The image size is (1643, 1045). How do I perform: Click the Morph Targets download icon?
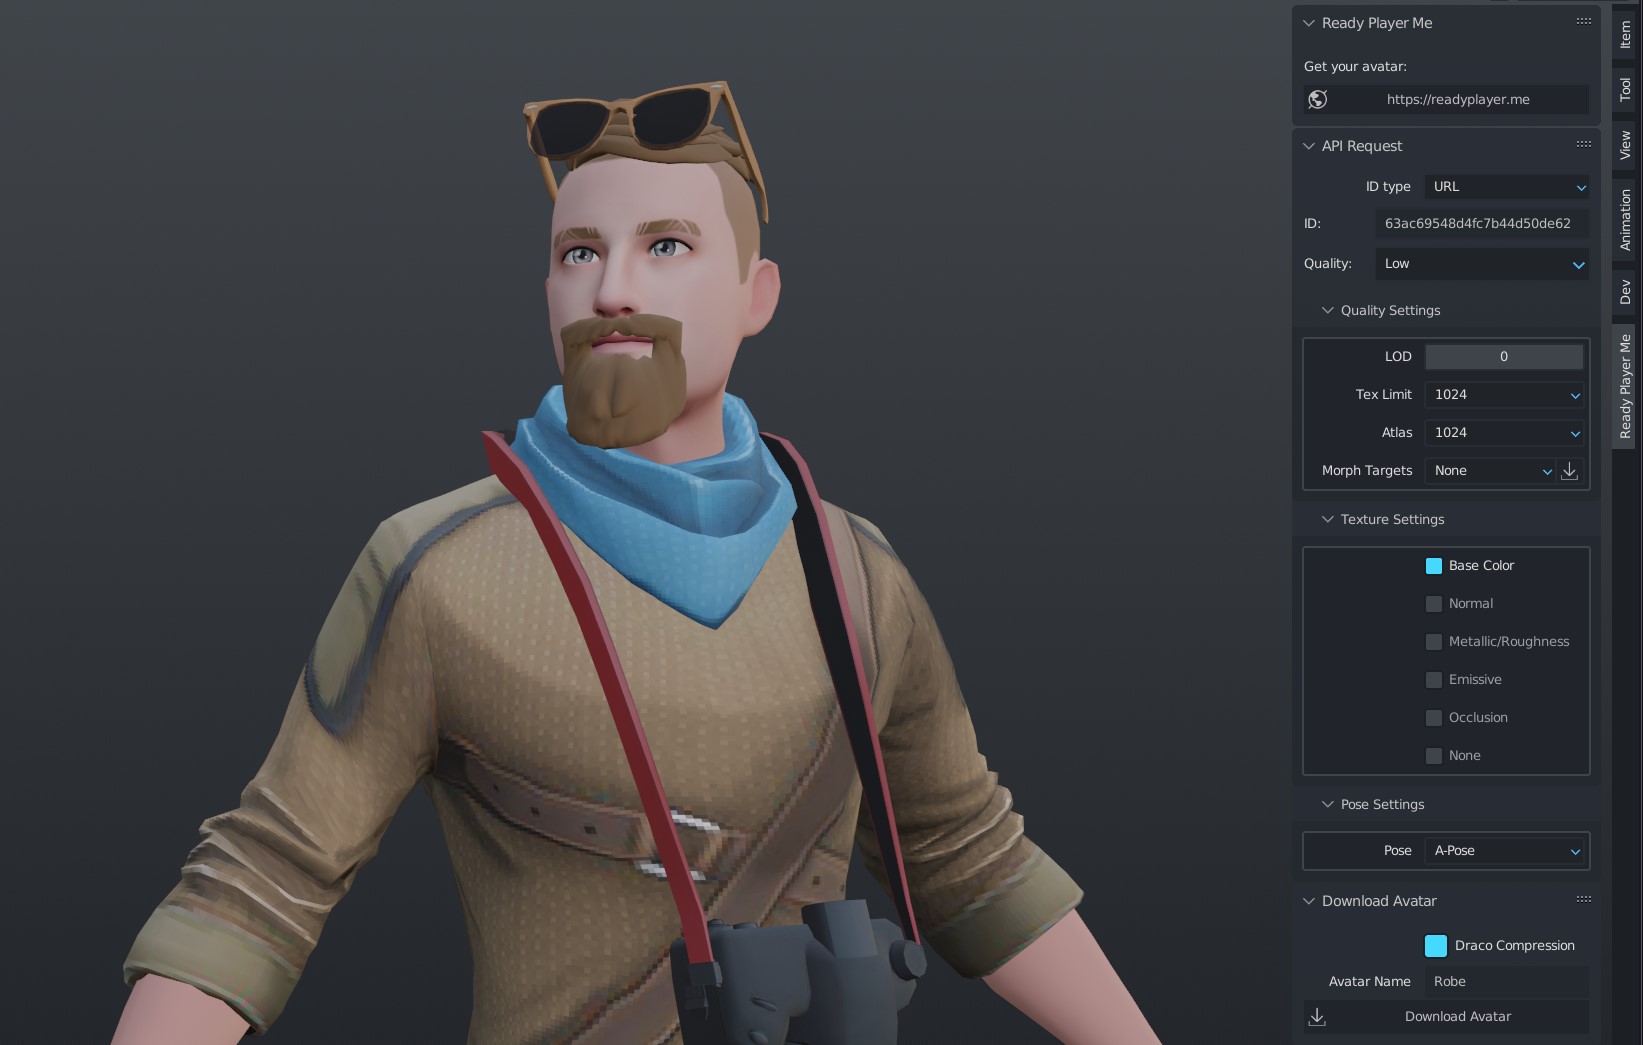1570,471
